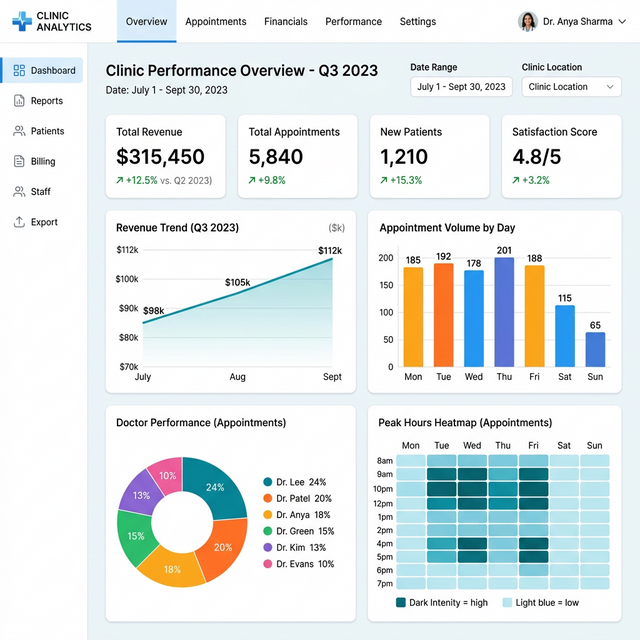Click the Wednesday bar labeled 178
Image resolution: width=640 pixels, height=640 pixels.
tap(474, 318)
